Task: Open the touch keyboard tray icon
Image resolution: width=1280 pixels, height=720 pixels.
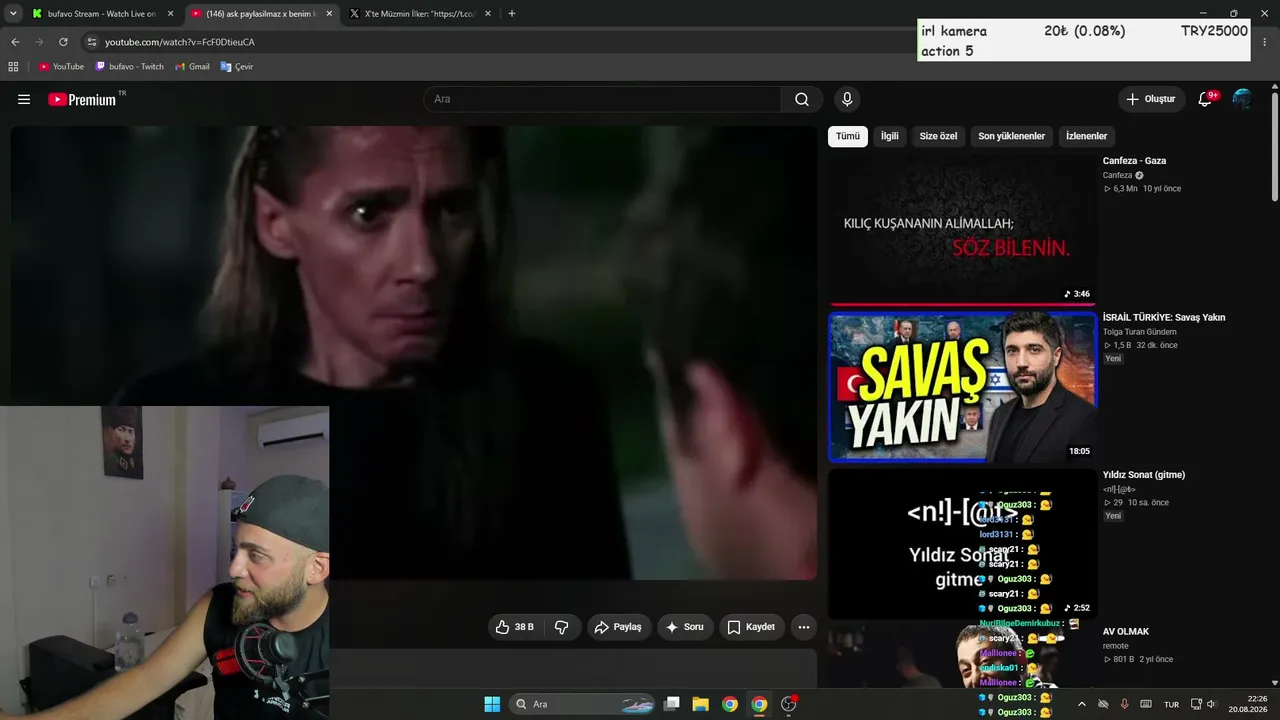Action: (1146, 704)
